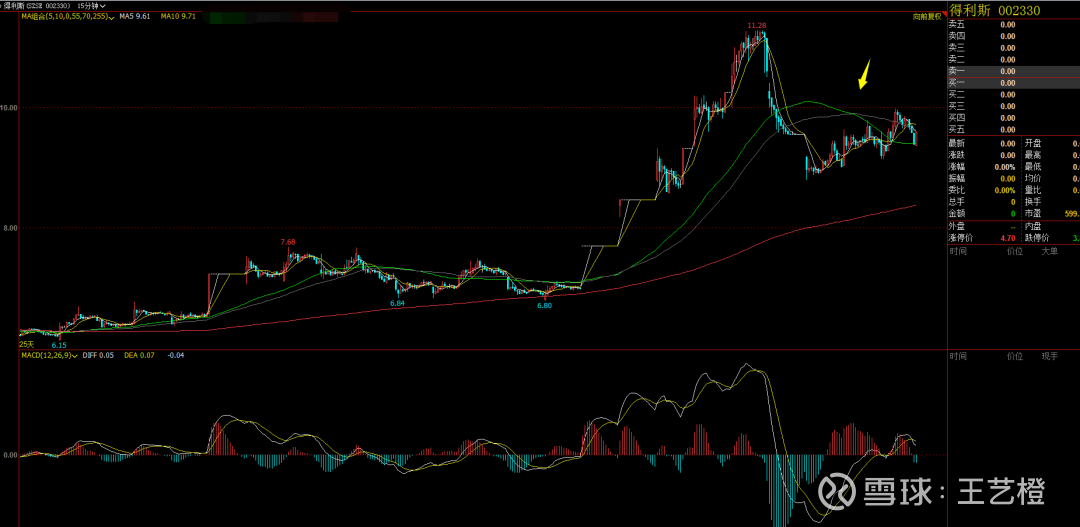Click the 8.00 price axis label

11,228
